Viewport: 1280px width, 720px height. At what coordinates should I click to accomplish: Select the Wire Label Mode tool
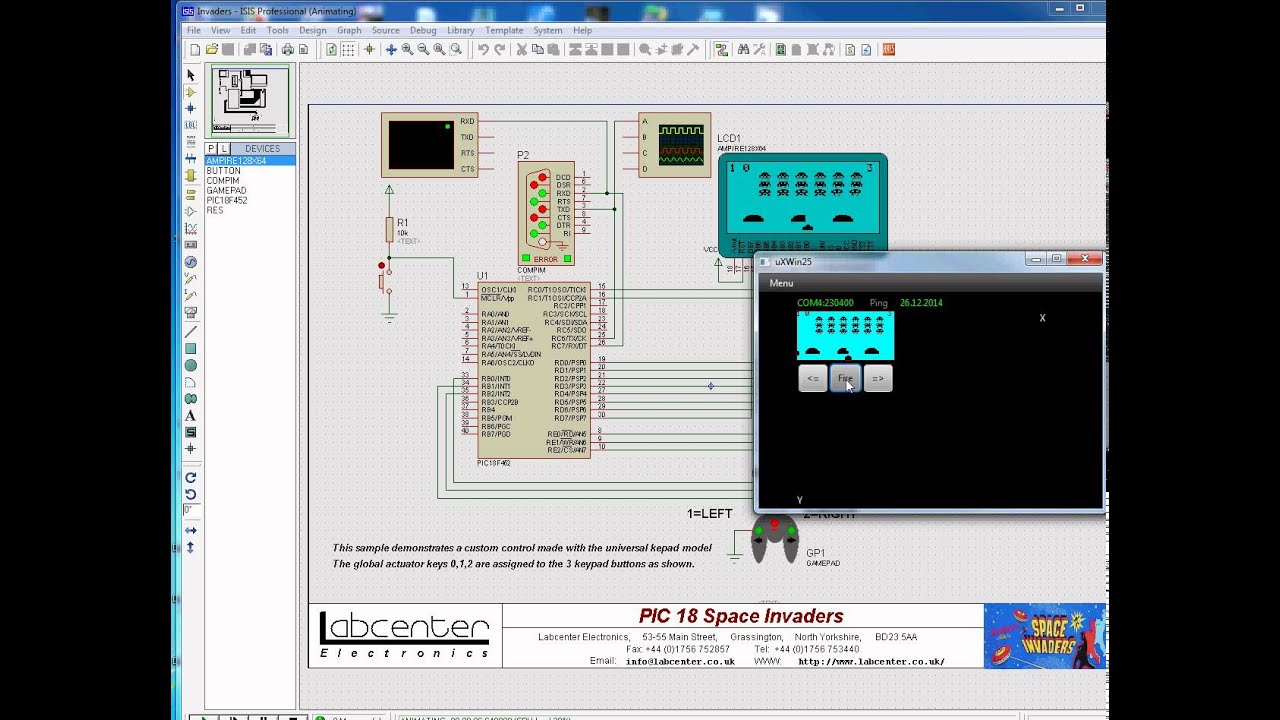pyautogui.click(x=190, y=125)
